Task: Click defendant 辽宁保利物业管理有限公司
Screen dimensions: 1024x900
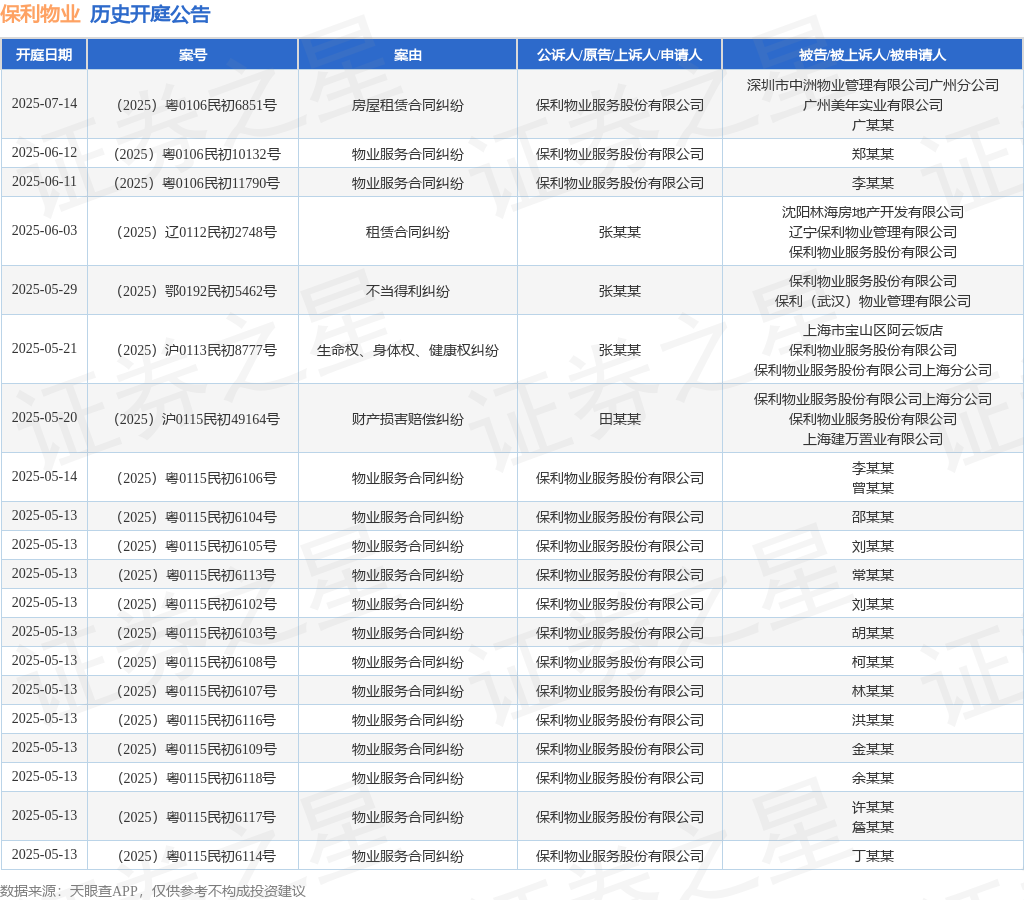Action: tap(872, 232)
